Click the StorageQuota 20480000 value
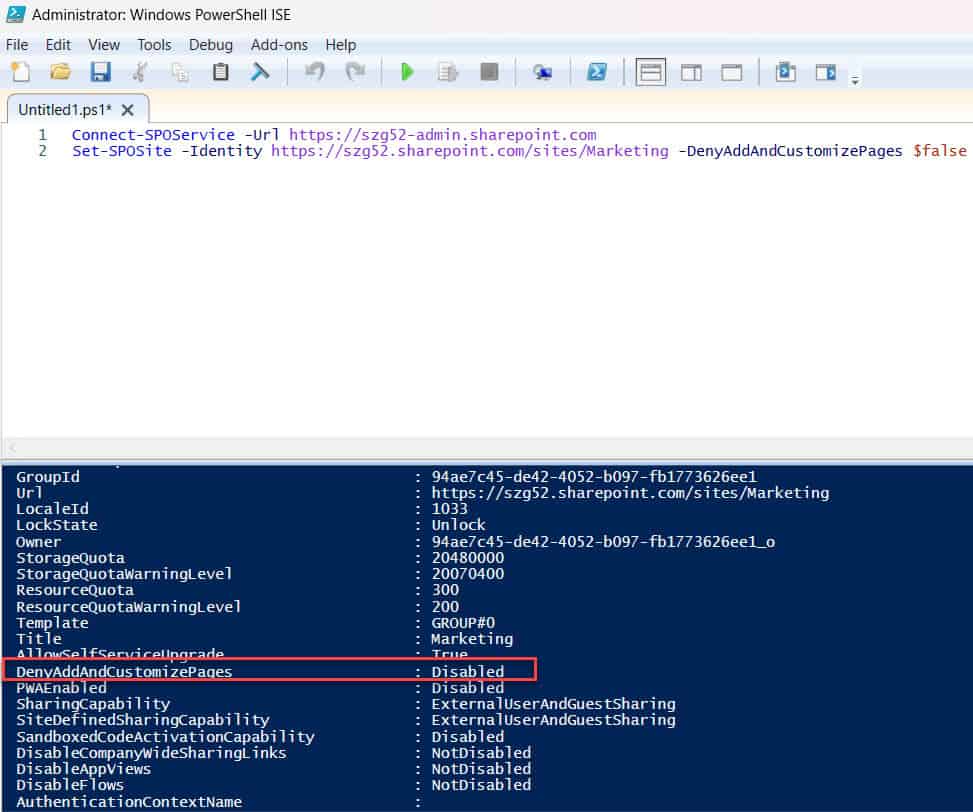 467,558
